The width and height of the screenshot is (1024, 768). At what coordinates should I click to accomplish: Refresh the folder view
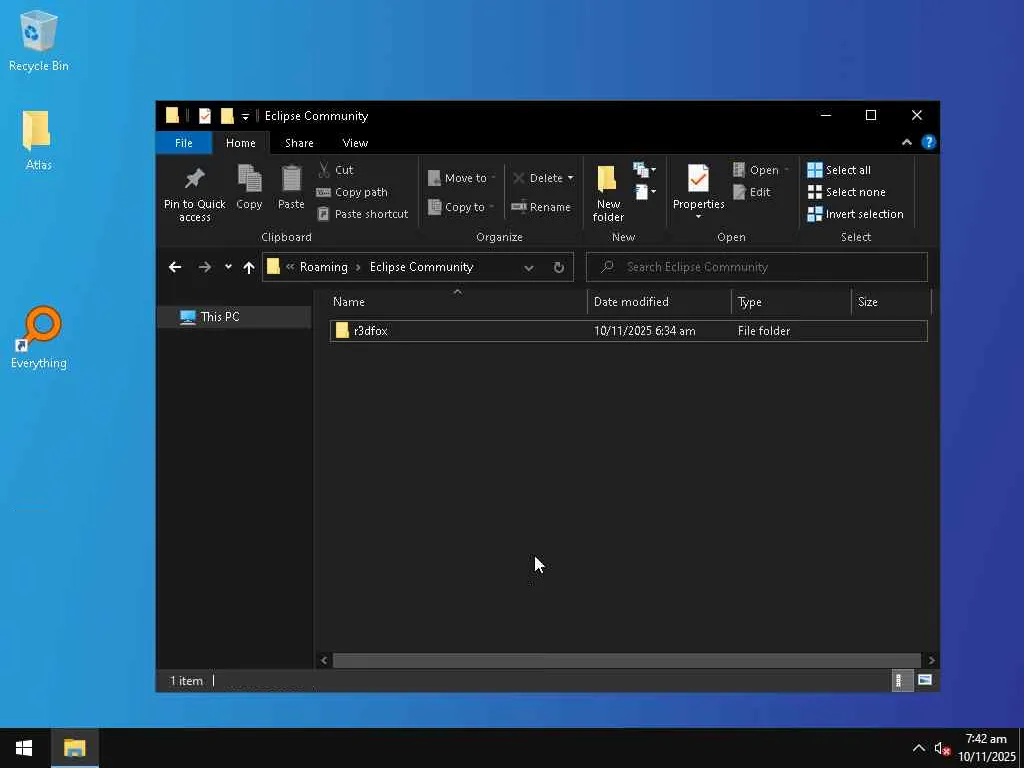[558, 267]
